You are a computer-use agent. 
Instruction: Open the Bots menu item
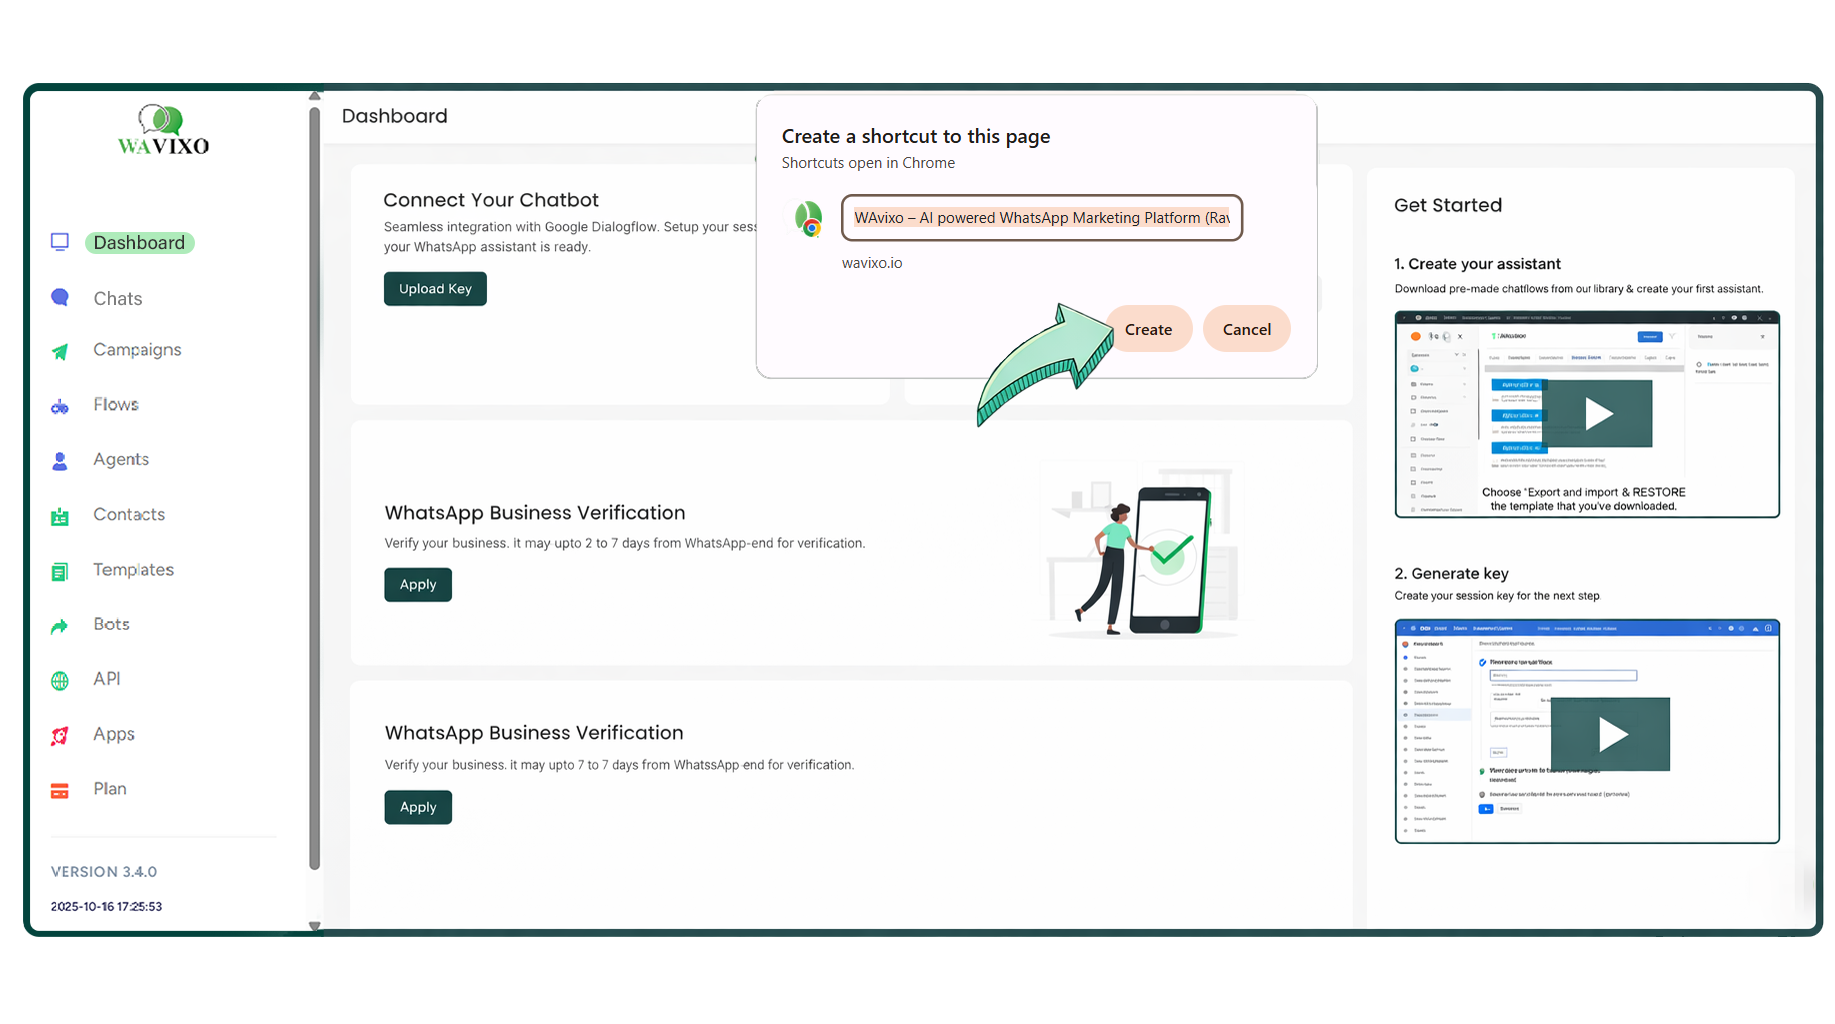click(111, 624)
